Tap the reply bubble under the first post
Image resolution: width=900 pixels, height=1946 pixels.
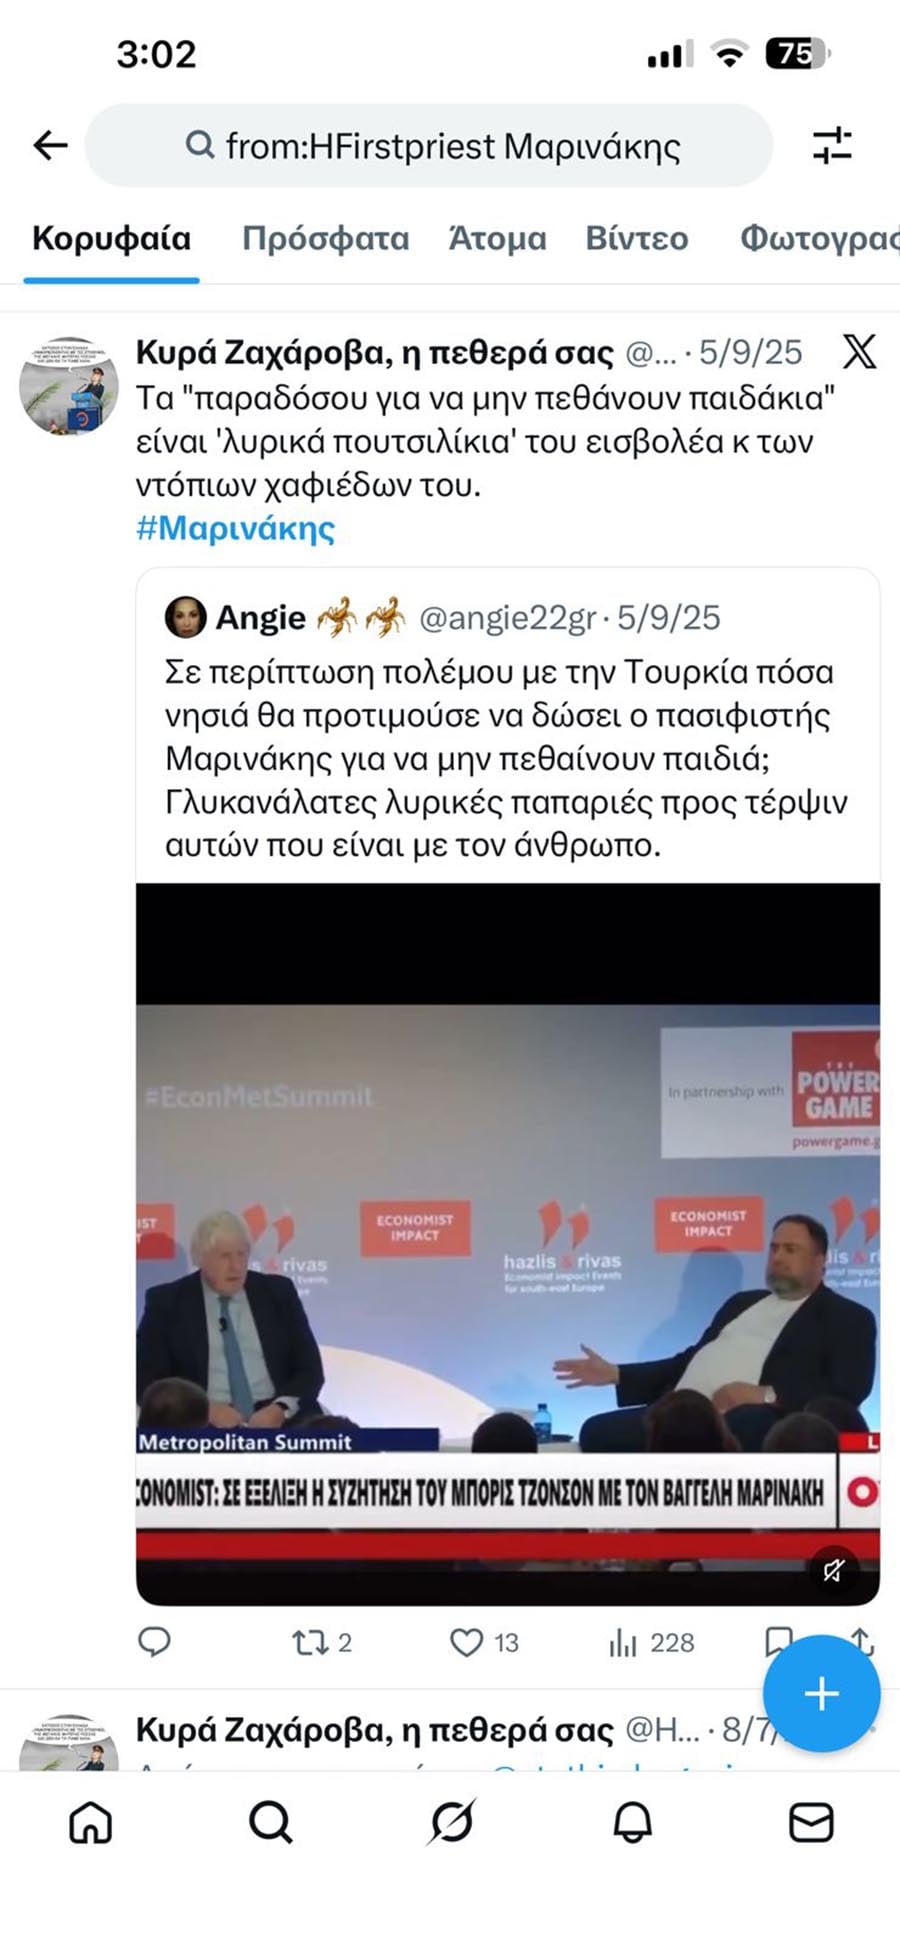pyautogui.click(x=154, y=1642)
